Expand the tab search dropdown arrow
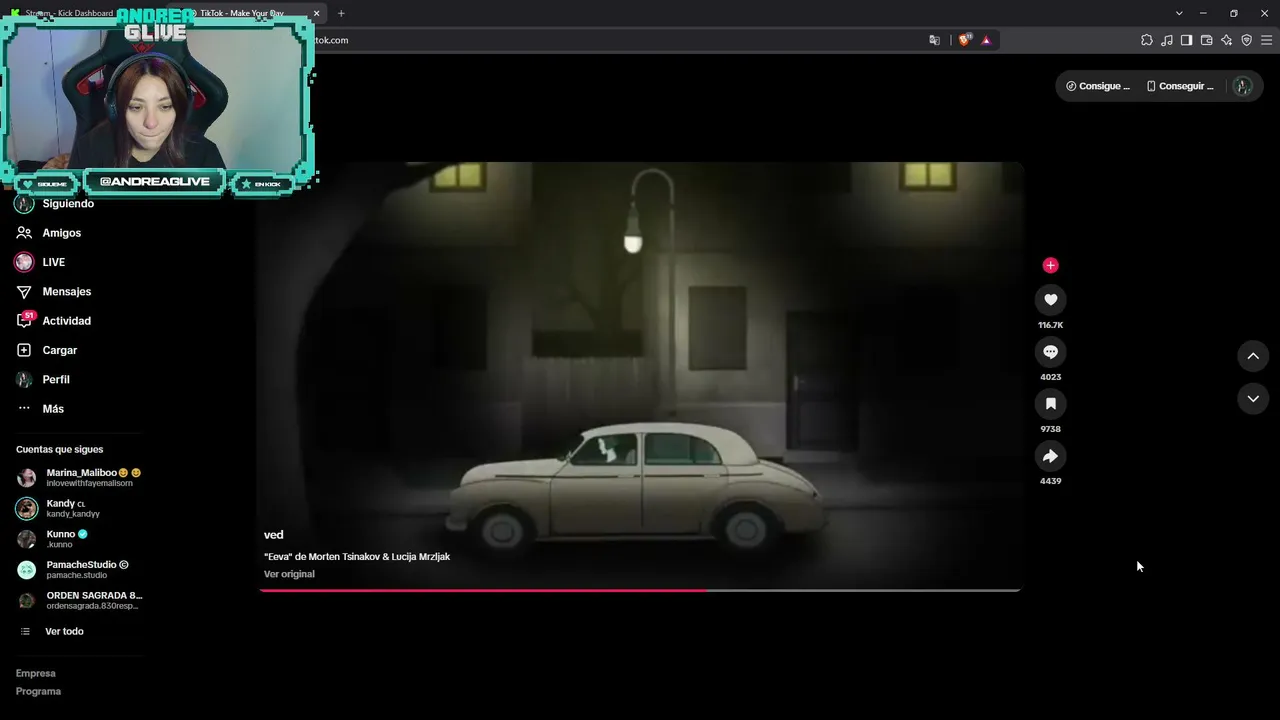The image size is (1280, 720). coord(1179,13)
